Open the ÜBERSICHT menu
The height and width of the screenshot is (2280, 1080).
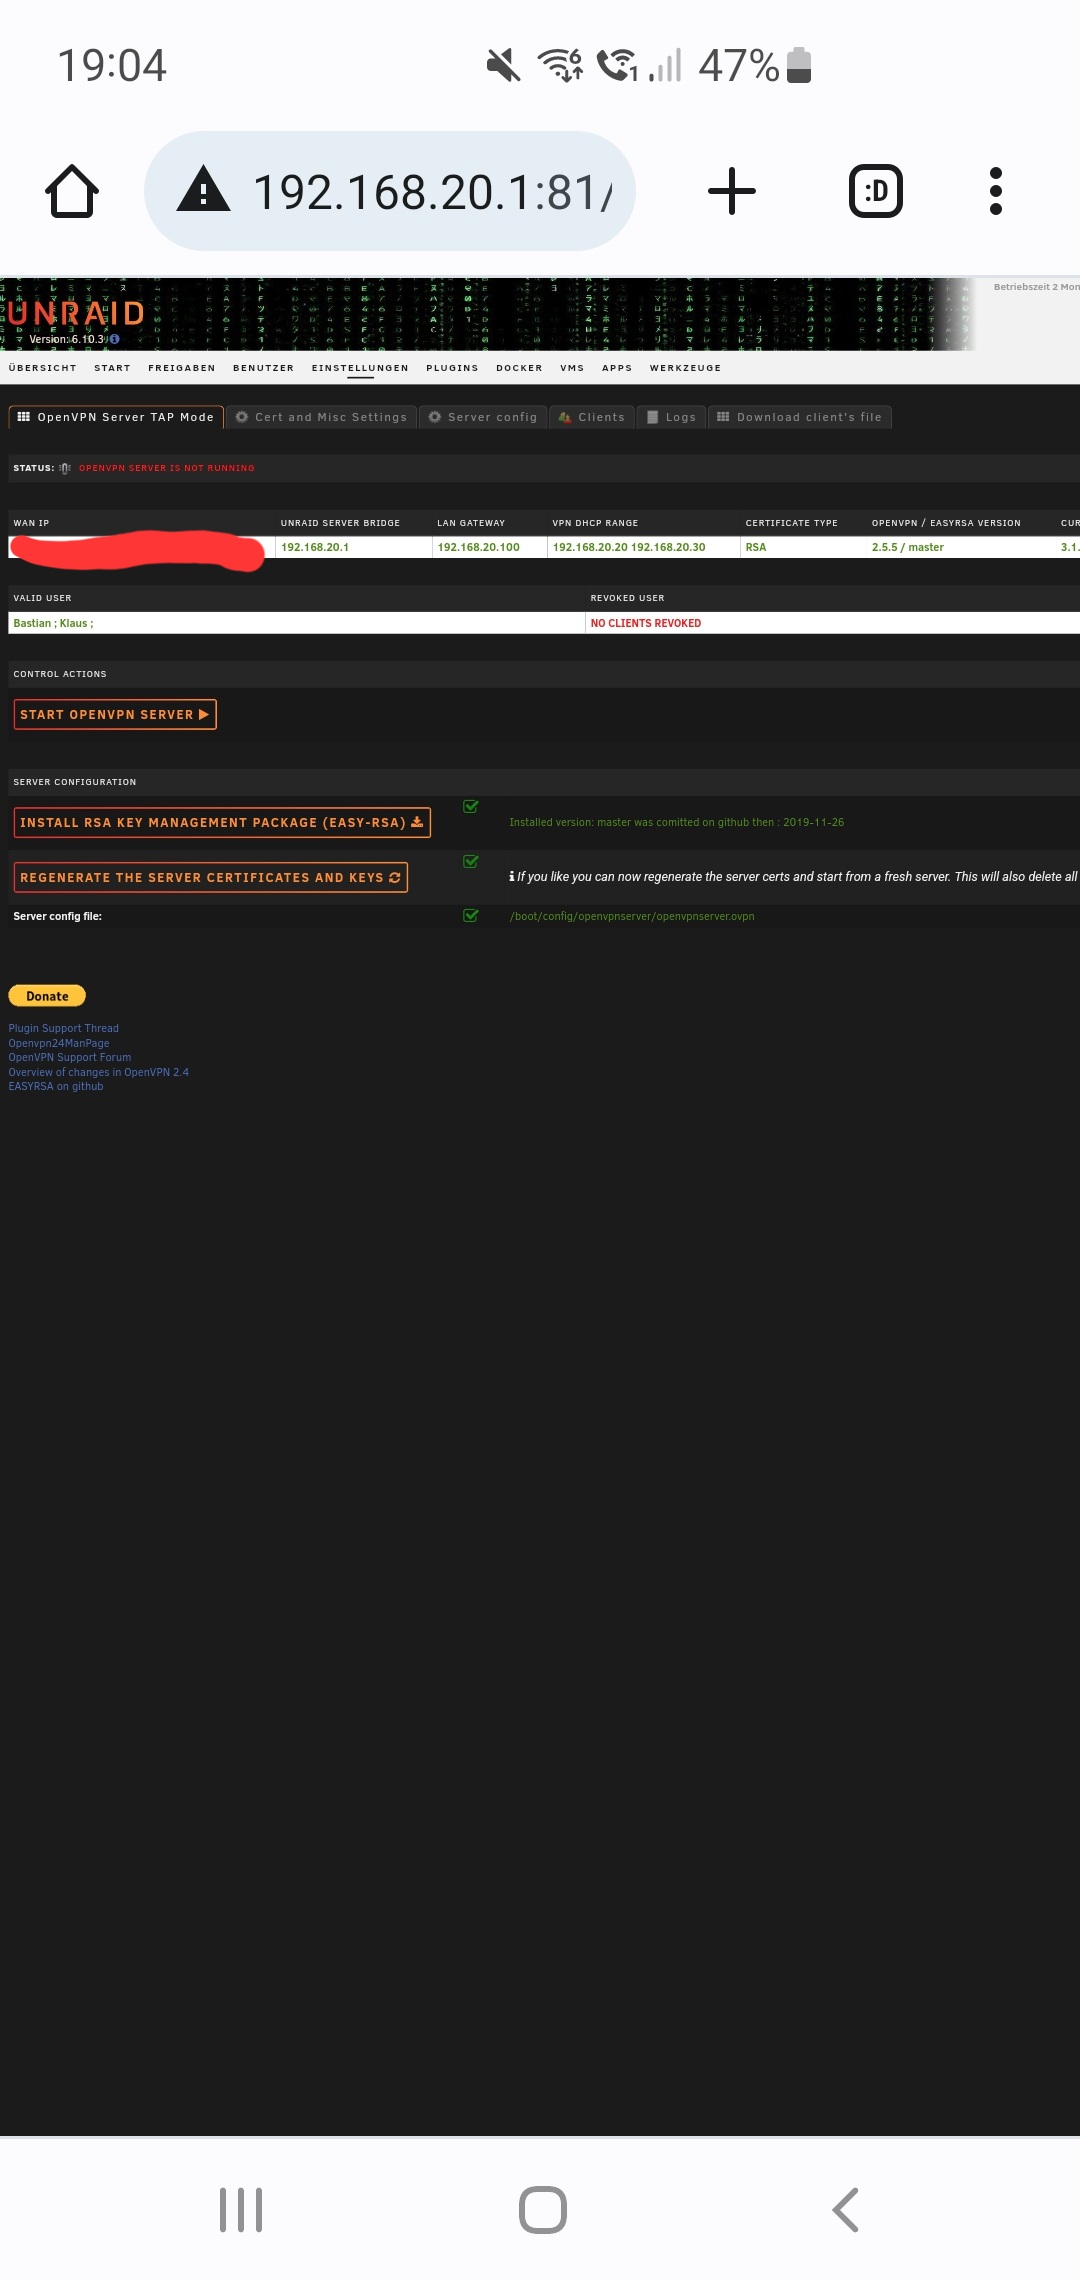tap(42, 368)
